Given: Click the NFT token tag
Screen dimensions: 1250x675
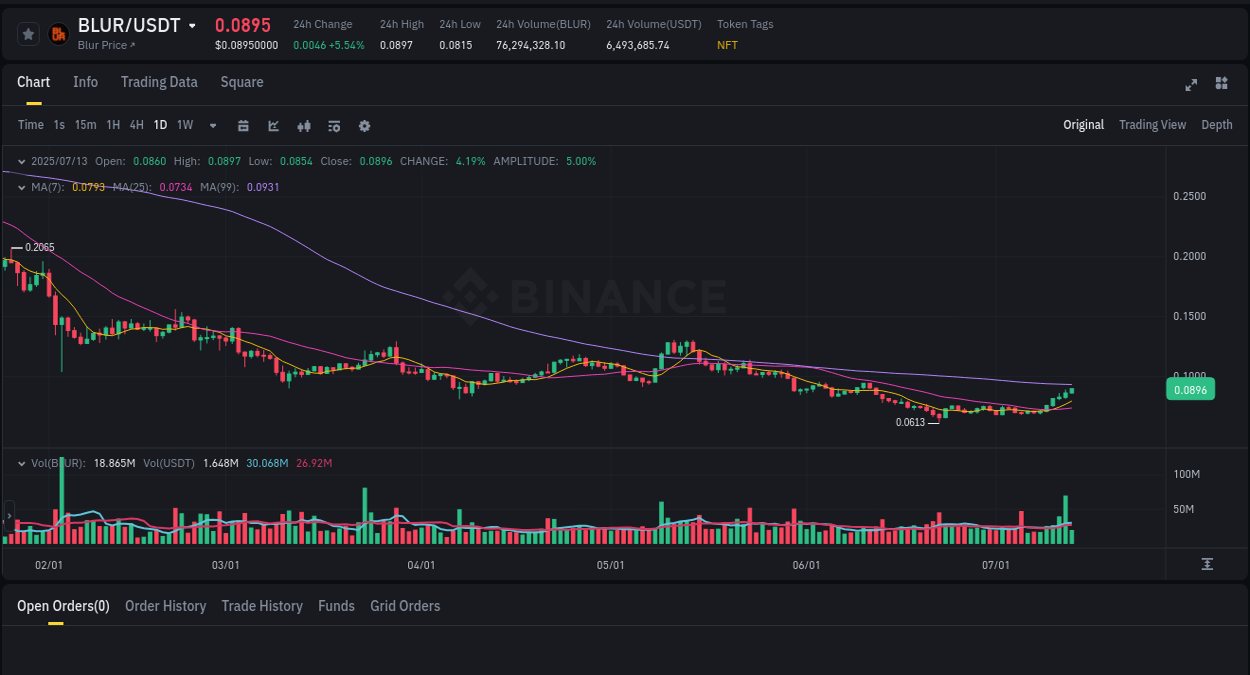Looking at the screenshot, I should point(726,44).
